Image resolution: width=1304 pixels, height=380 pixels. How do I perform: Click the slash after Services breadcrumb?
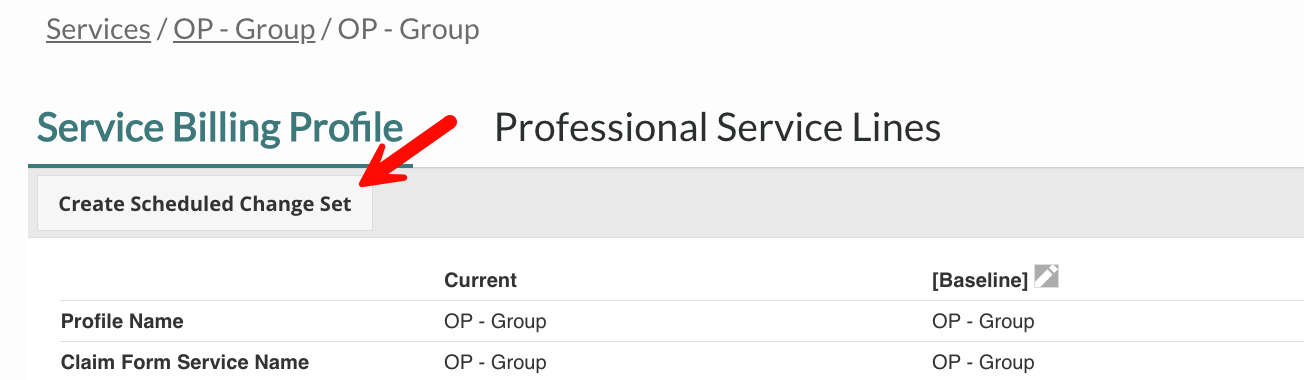162,29
